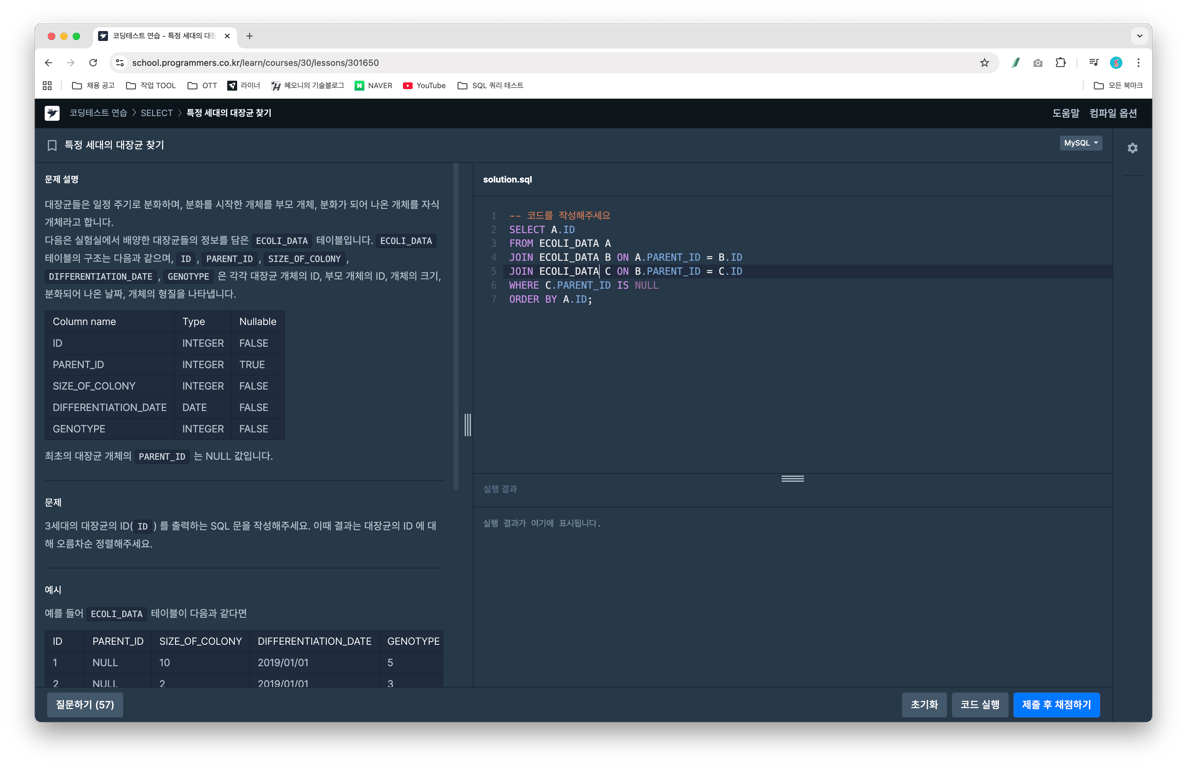Click the 제출 후 채점하기 submit button
Image resolution: width=1187 pixels, height=768 pixels.
pos(1056,705)
